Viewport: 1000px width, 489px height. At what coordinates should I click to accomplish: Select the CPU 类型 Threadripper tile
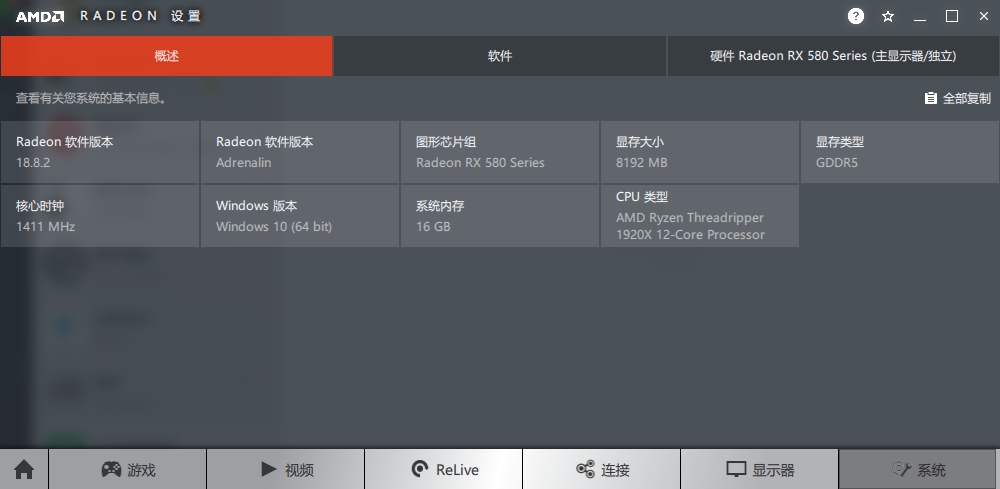pos(700,215)
